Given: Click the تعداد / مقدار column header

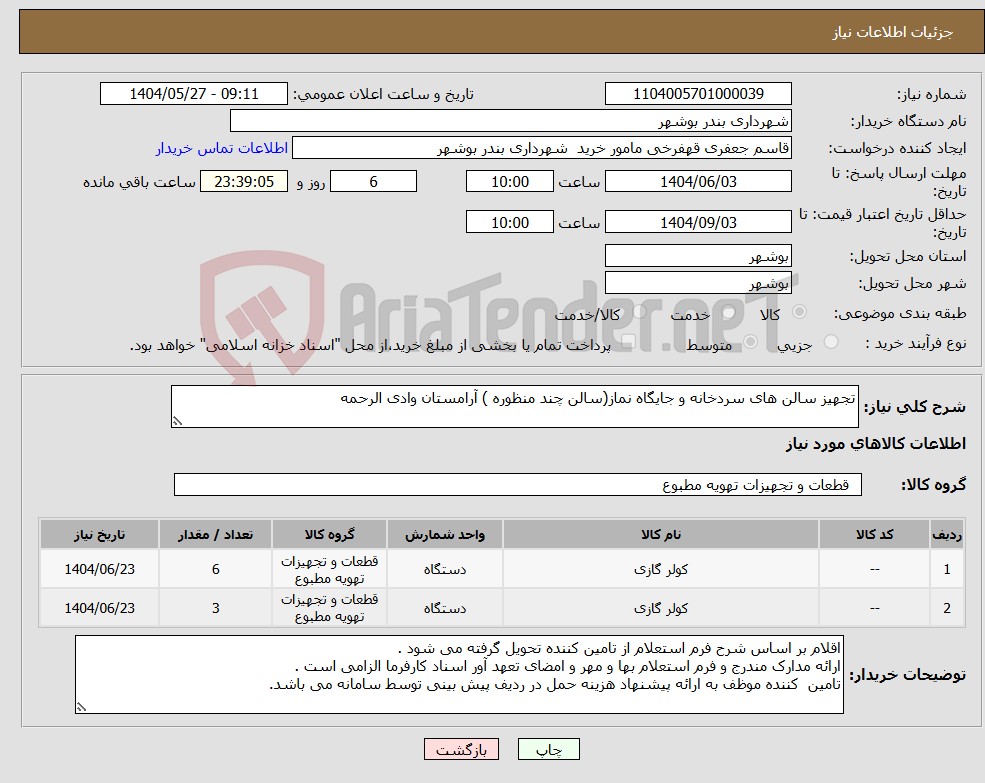Looking at the screenshot, I should point(215,534).
